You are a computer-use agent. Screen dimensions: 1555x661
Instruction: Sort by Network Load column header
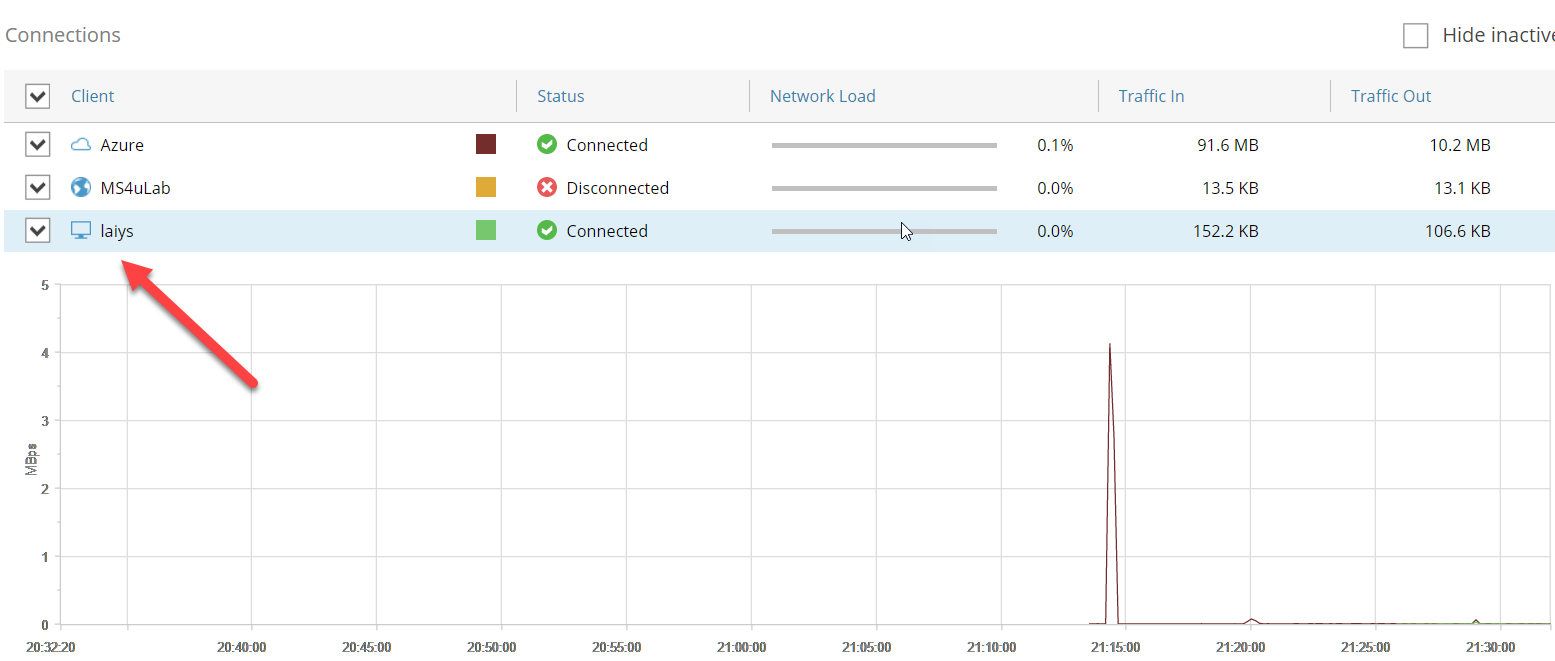coord(822,96)
